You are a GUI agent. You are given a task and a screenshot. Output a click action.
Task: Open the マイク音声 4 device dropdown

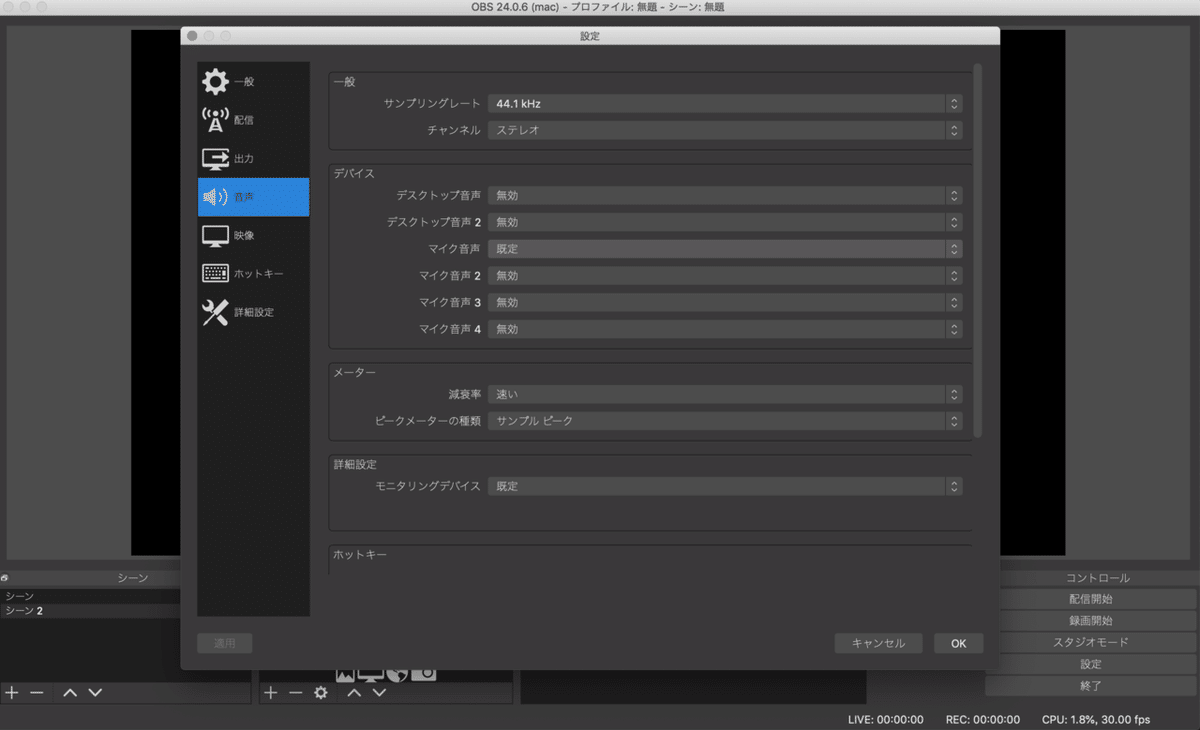click(725, 329)
